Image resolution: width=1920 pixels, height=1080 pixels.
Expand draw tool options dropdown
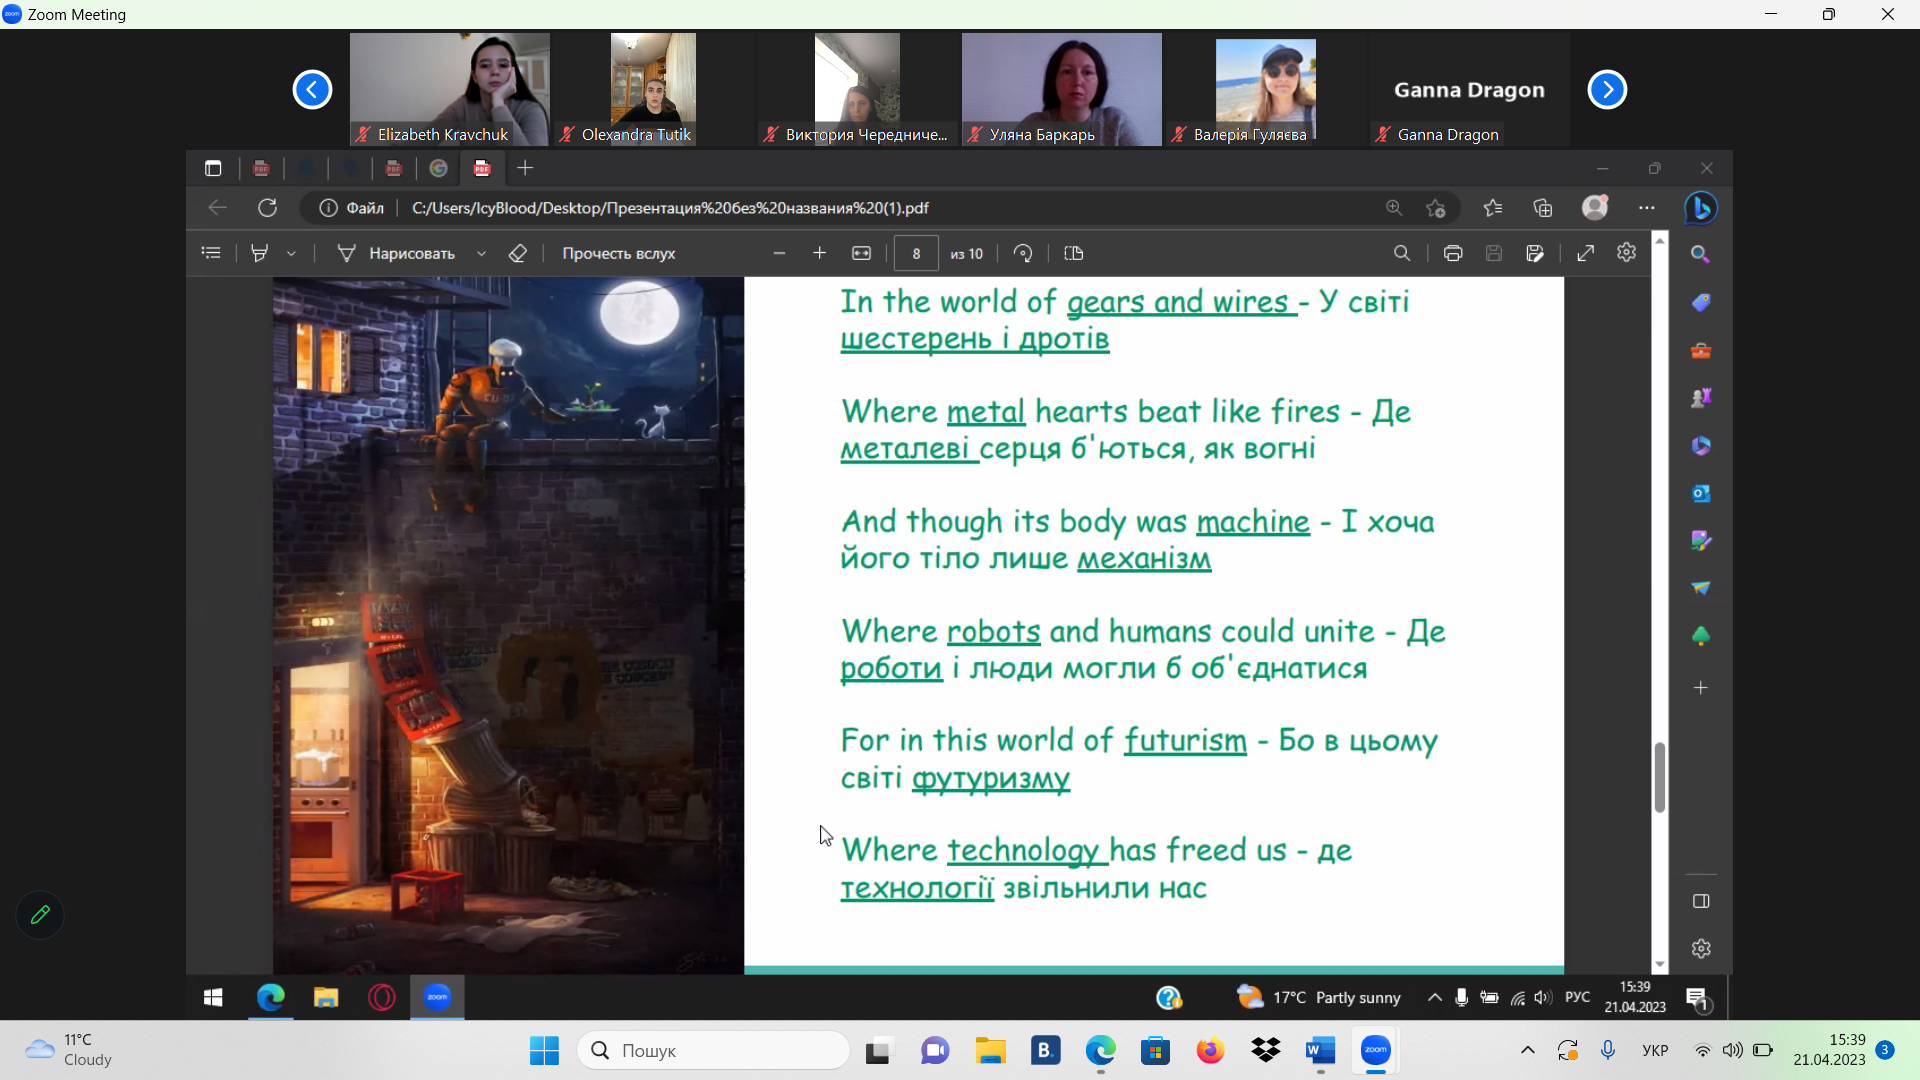pyautogui.click(x=481, y=254)
